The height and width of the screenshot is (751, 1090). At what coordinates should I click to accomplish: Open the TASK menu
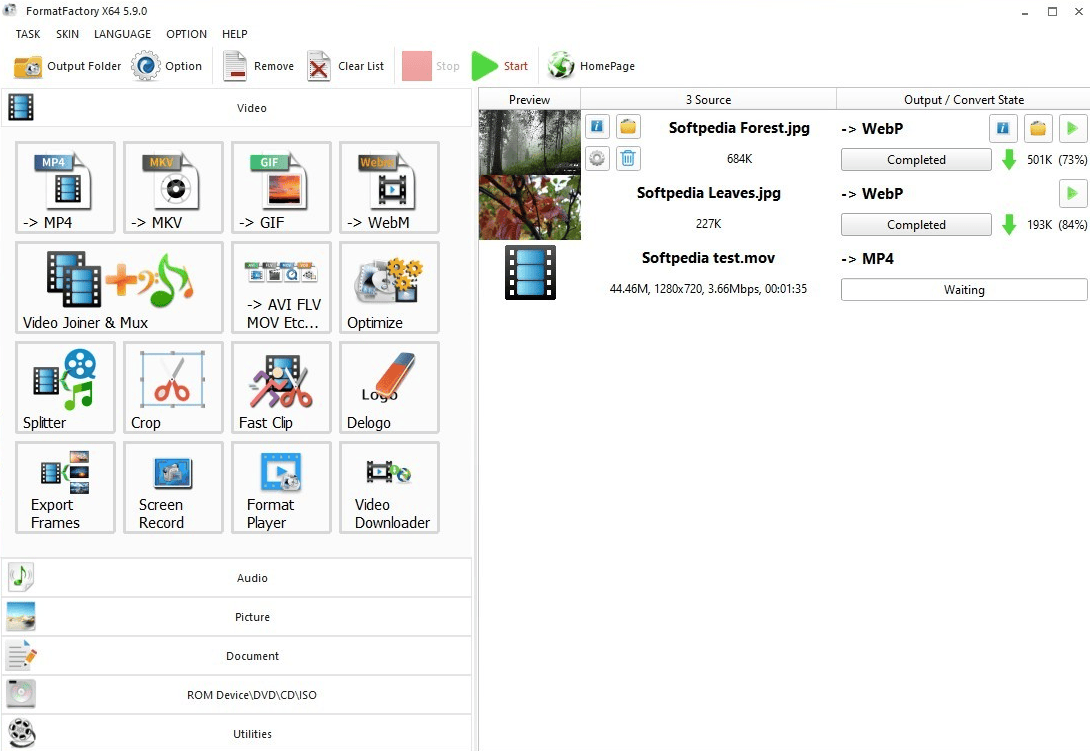pos(28,34)
